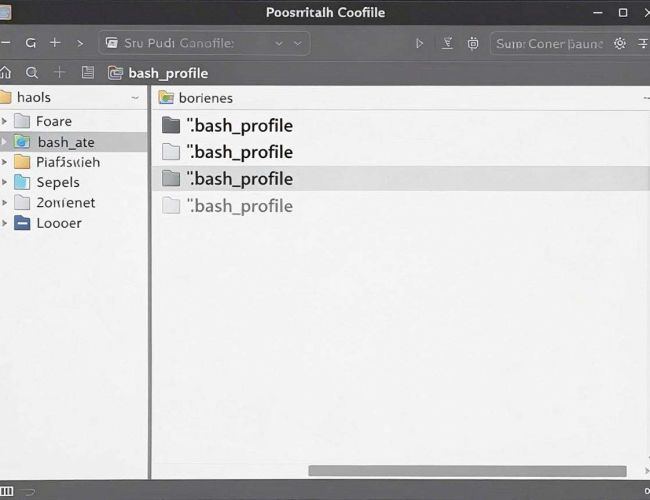The height and width of the screenshot is (500, 650).
Task: Click the play triangle icon
Action: [x=420, y=44]
